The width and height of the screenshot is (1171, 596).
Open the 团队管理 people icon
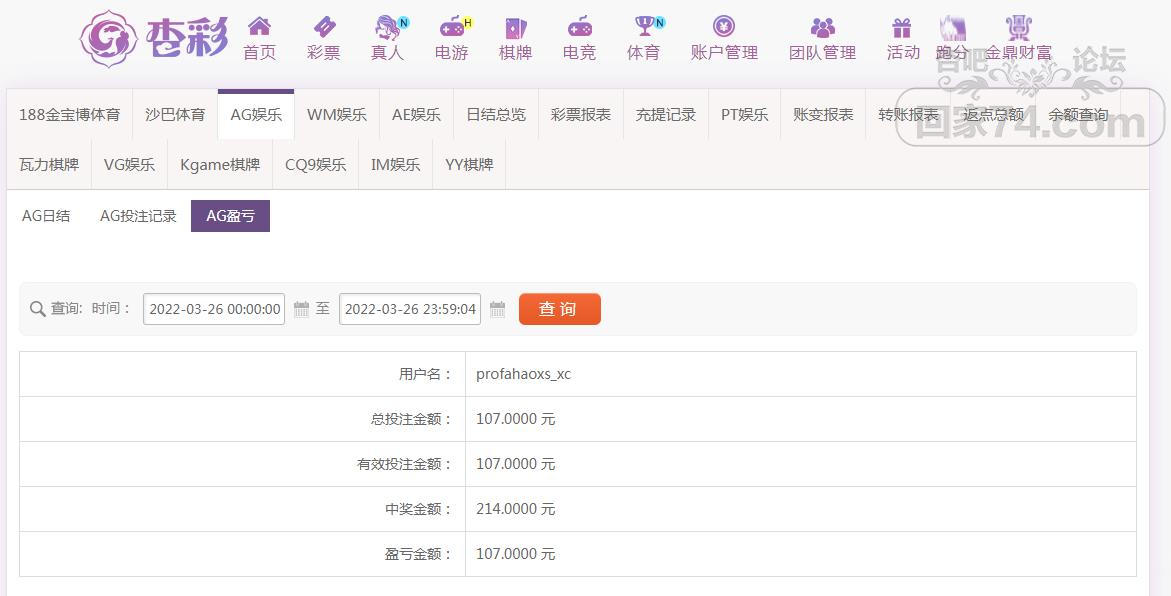[x=822, y=28]
